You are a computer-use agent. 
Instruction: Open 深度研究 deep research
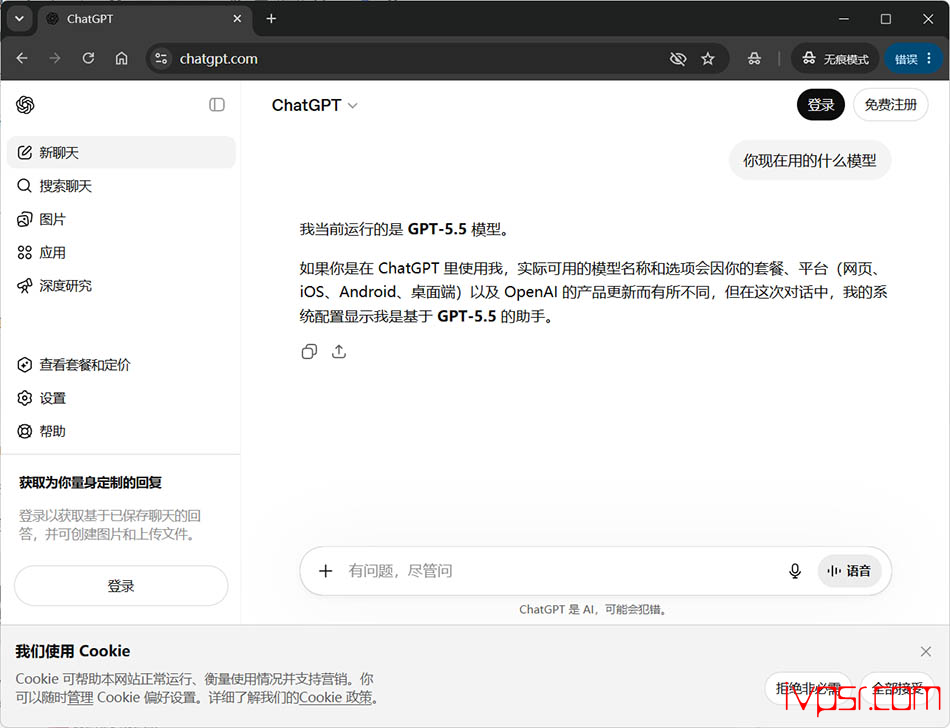click(121, 285)
